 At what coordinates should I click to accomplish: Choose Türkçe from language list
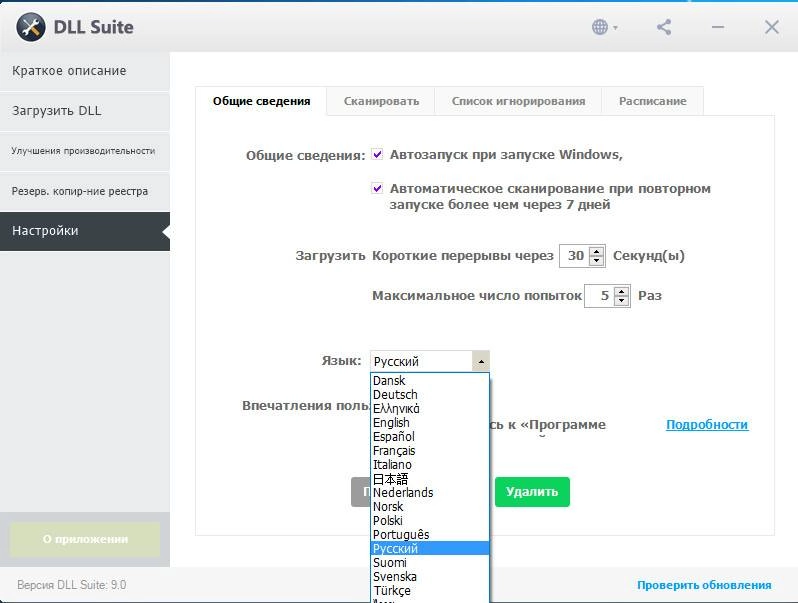click(x=430, y=591)
